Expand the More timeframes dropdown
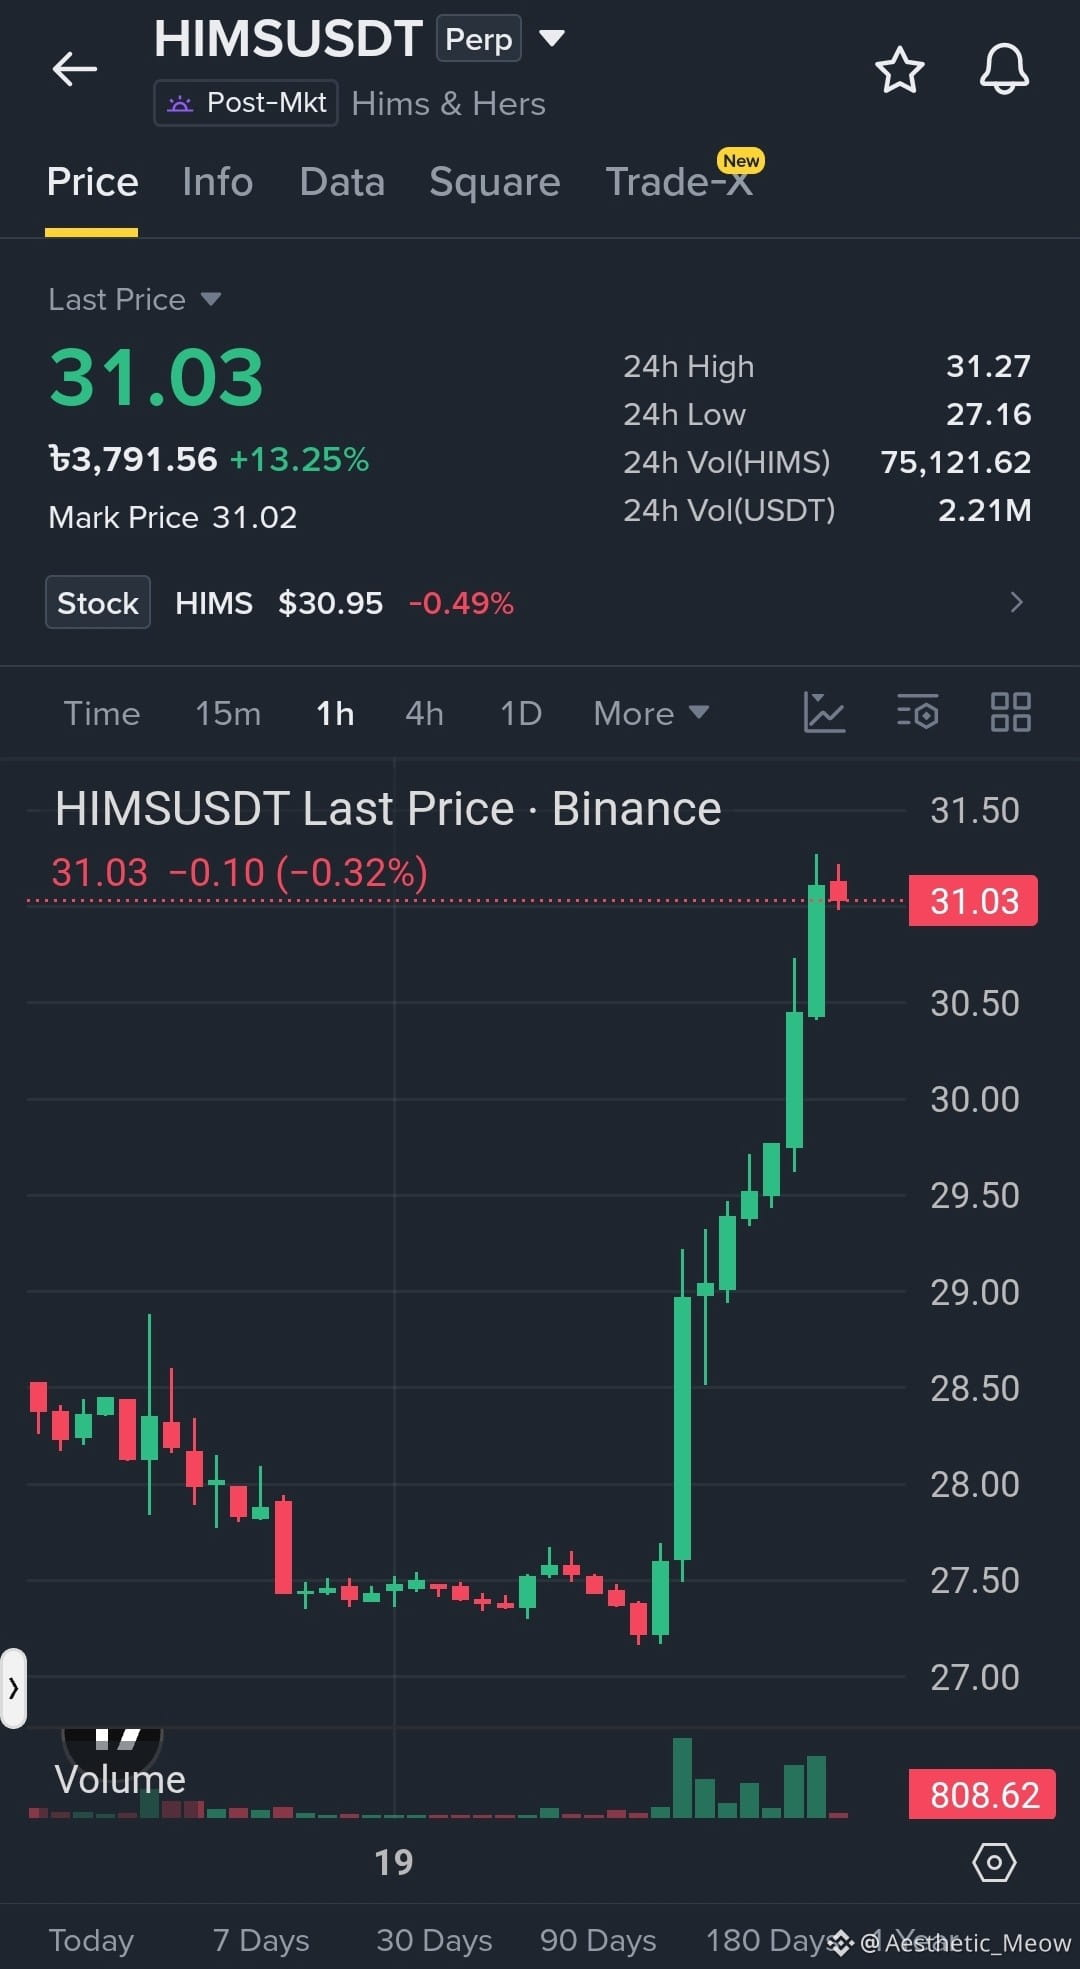The height and width of the screenshot is (1969, 1080). pos(651,713)
